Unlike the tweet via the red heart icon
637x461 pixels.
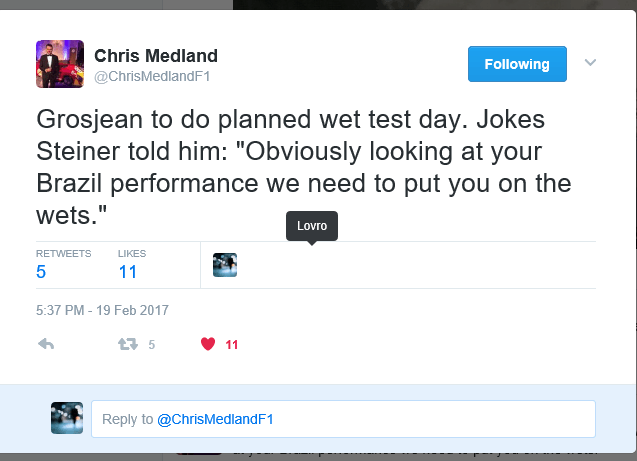coord(208,344)
